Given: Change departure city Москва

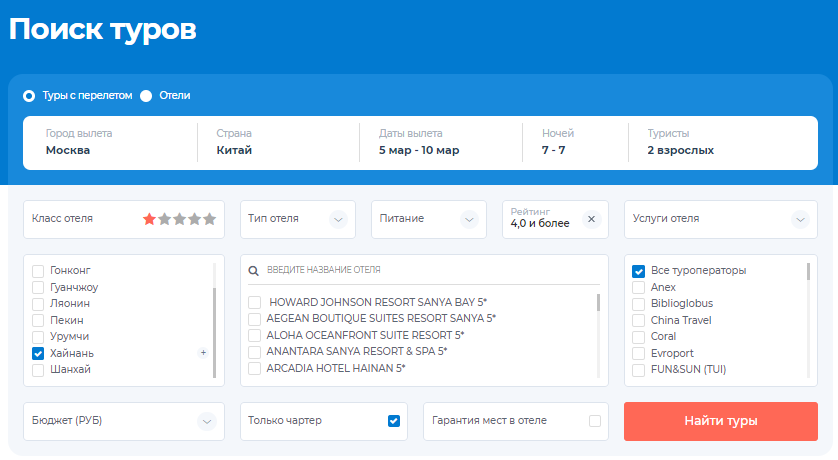Looking at the screenshot, I should coord(110,143).
